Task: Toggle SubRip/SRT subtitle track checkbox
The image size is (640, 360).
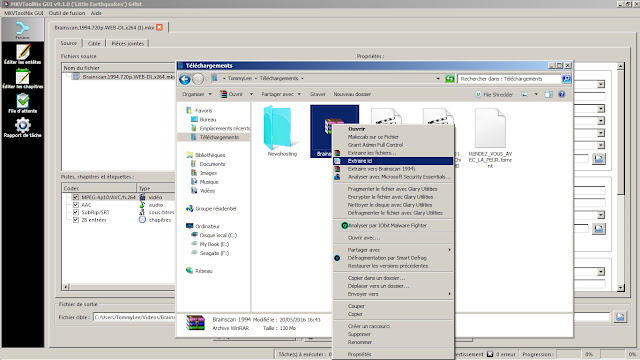Action: (76, 212)
